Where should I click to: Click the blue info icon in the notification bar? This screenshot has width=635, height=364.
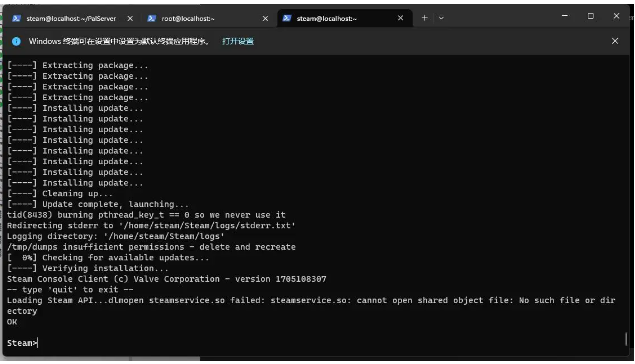click(x=16, y=41)
